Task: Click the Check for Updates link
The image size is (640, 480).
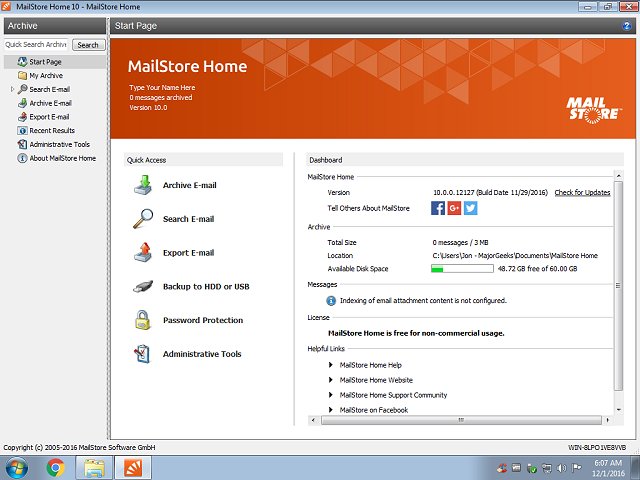Action: pos(582,192)
